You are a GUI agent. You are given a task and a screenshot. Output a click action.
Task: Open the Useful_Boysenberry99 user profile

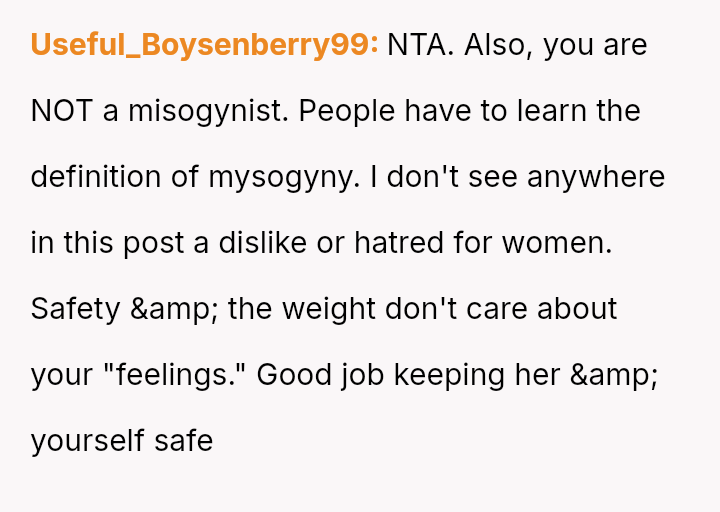[204, 45]
